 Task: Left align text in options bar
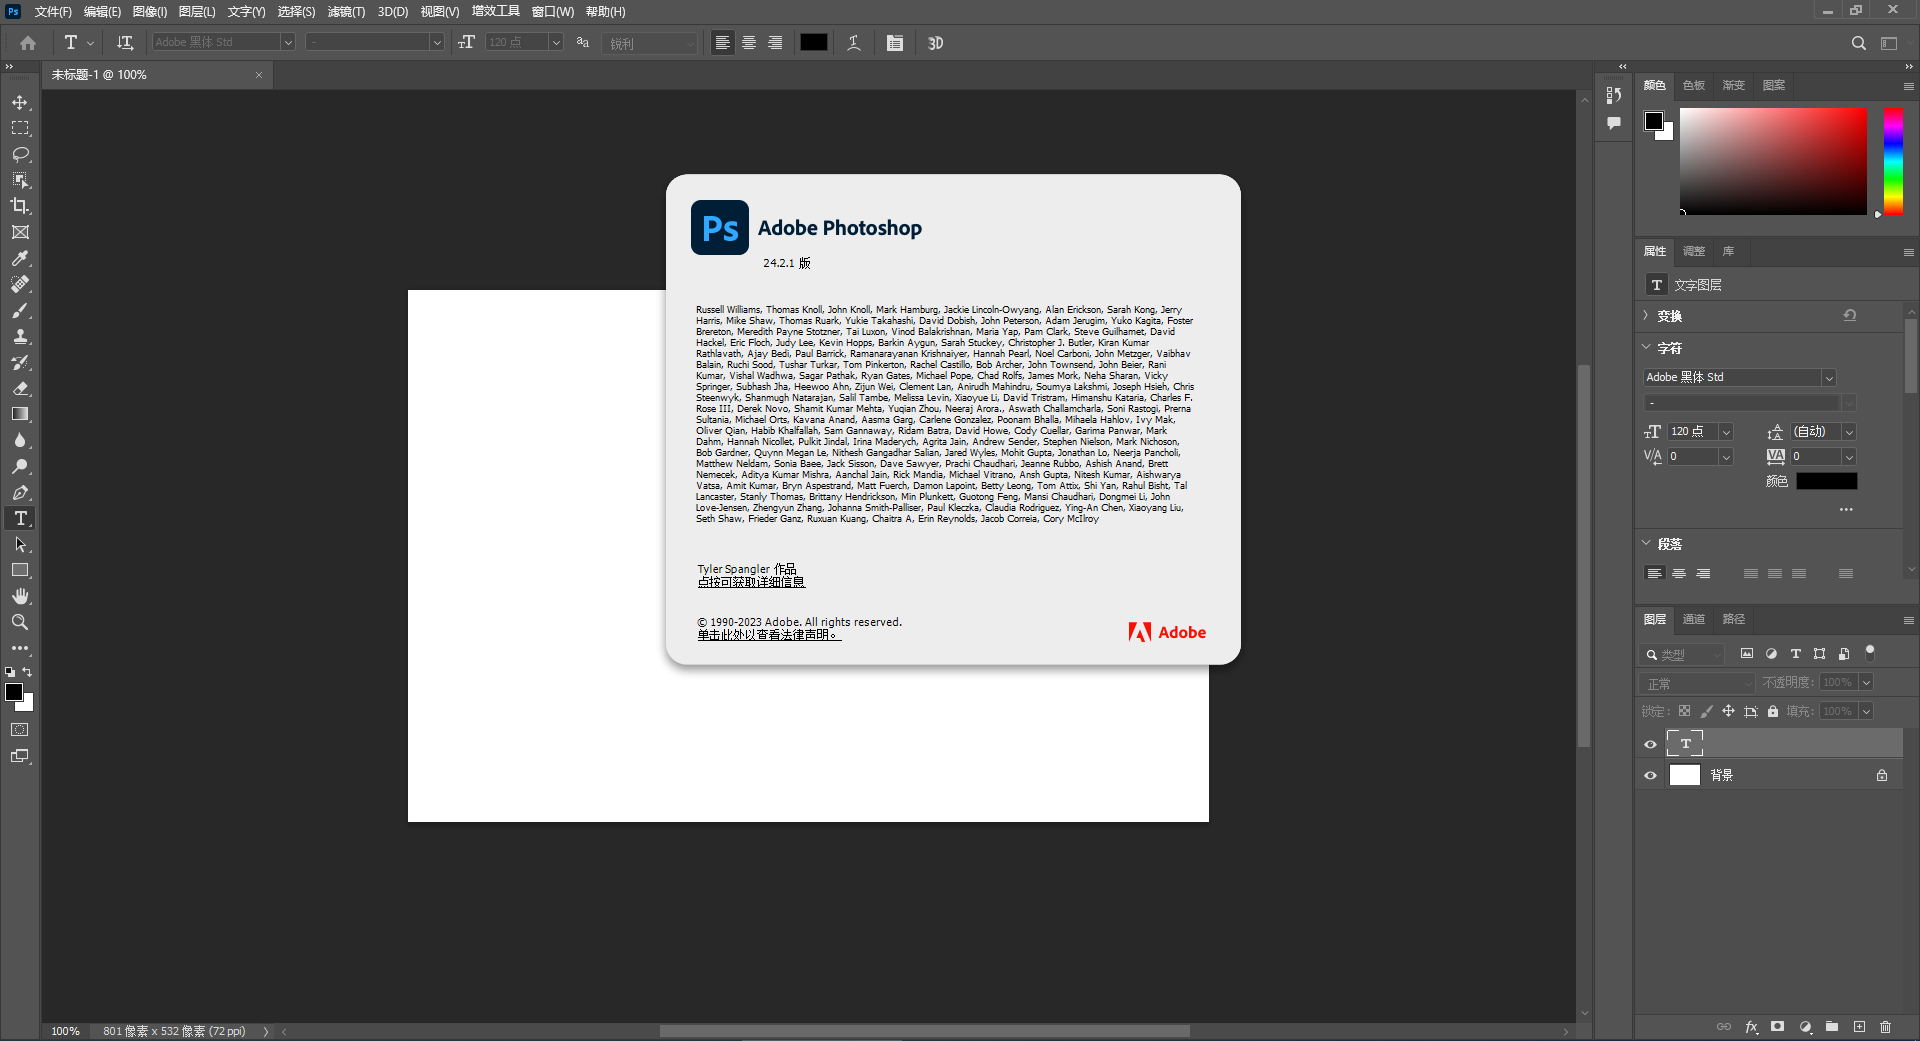pos(722,43)
